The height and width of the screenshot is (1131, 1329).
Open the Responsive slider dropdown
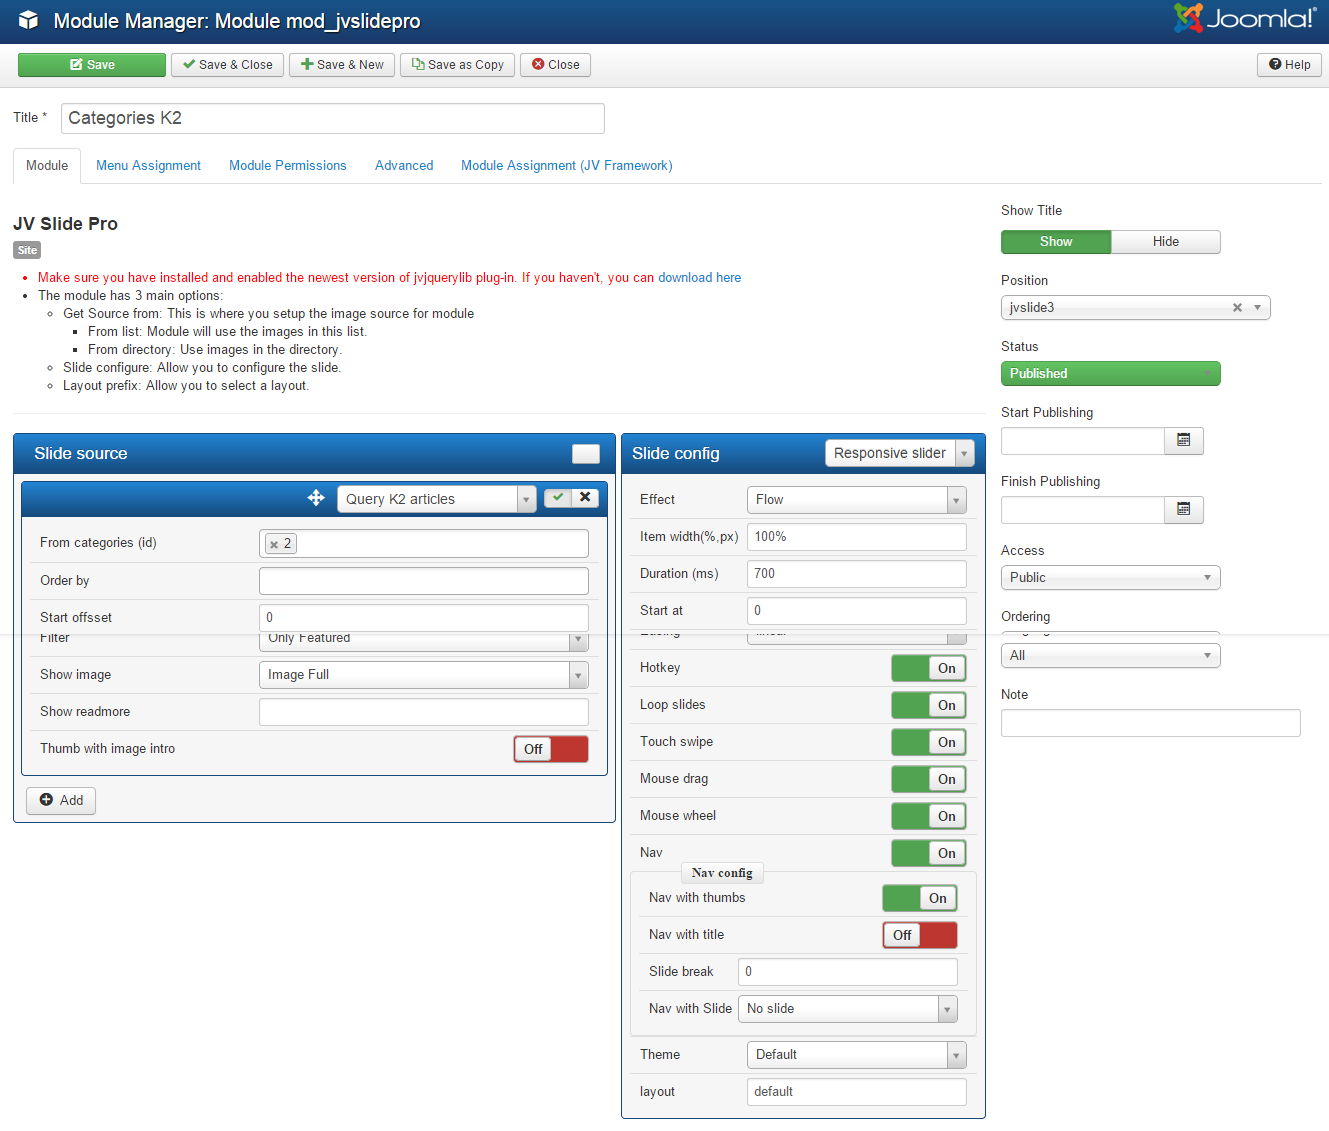pos(899,453)
